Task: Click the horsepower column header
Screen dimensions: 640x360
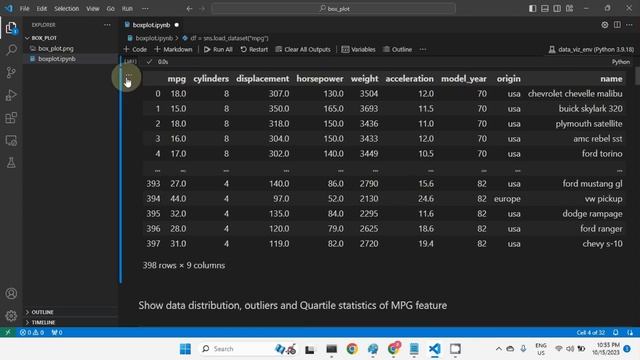Action: 320,79
